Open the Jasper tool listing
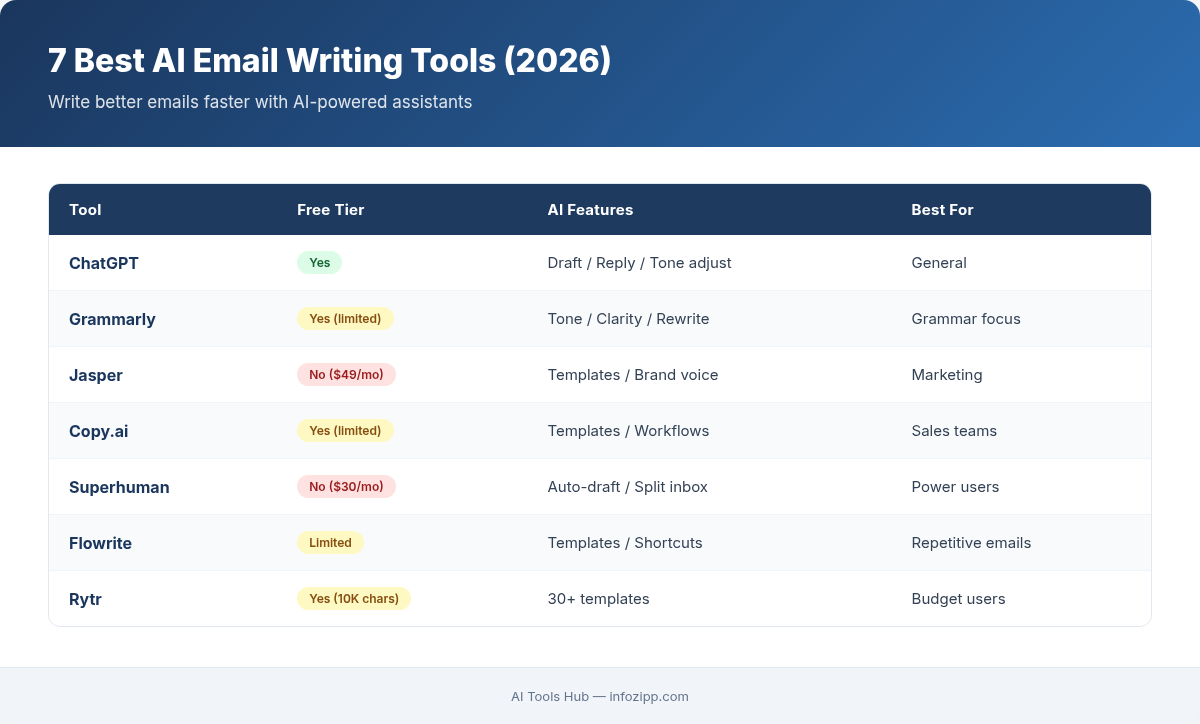Screen dimensions: 1200x724 pyautogui.click(x=96, y=375)
